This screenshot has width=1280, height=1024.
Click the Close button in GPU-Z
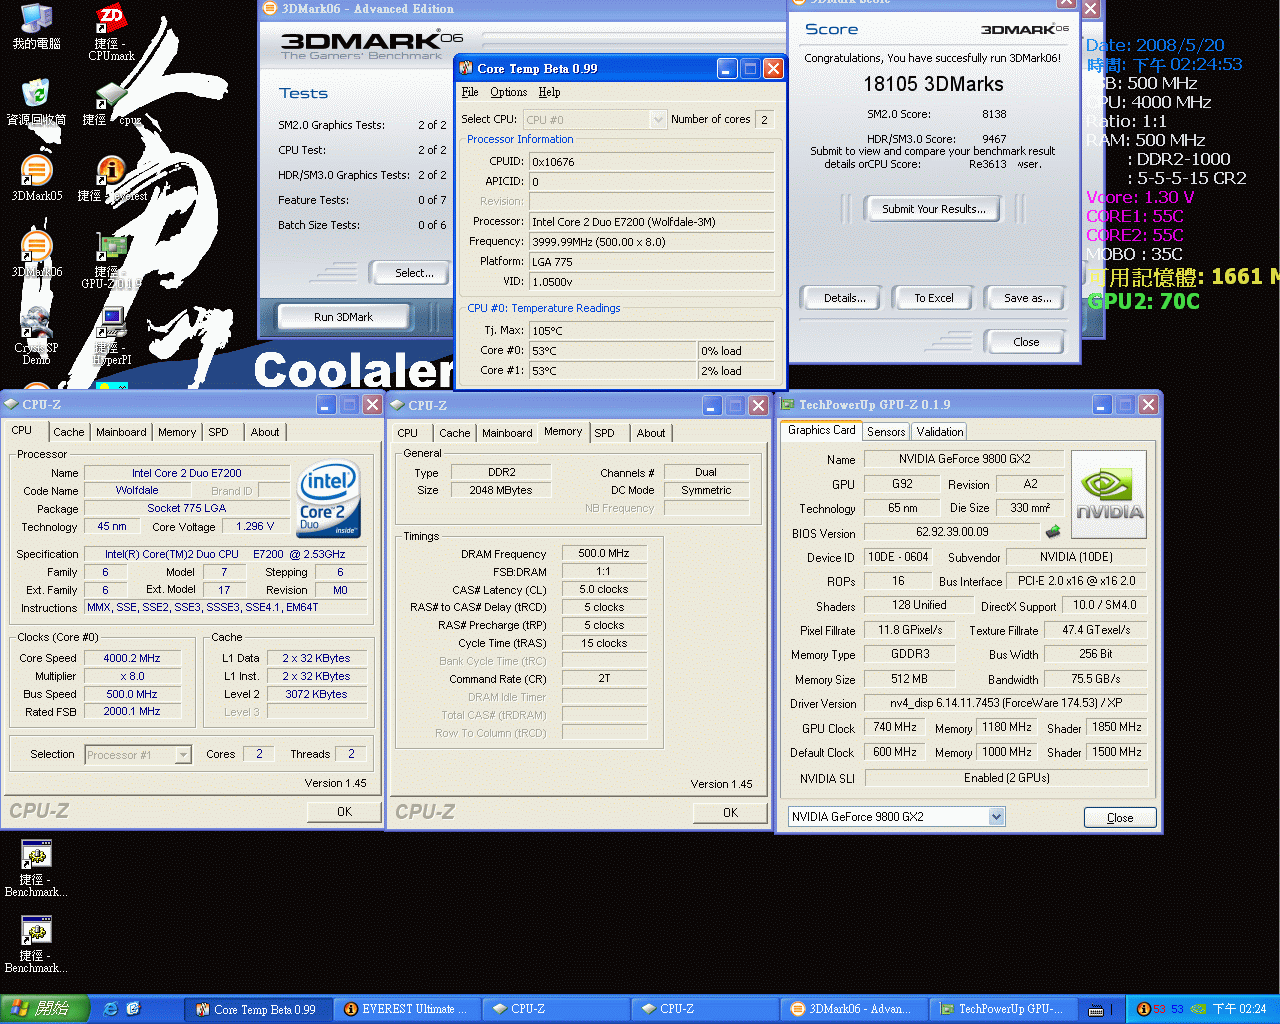[1120, 817]
